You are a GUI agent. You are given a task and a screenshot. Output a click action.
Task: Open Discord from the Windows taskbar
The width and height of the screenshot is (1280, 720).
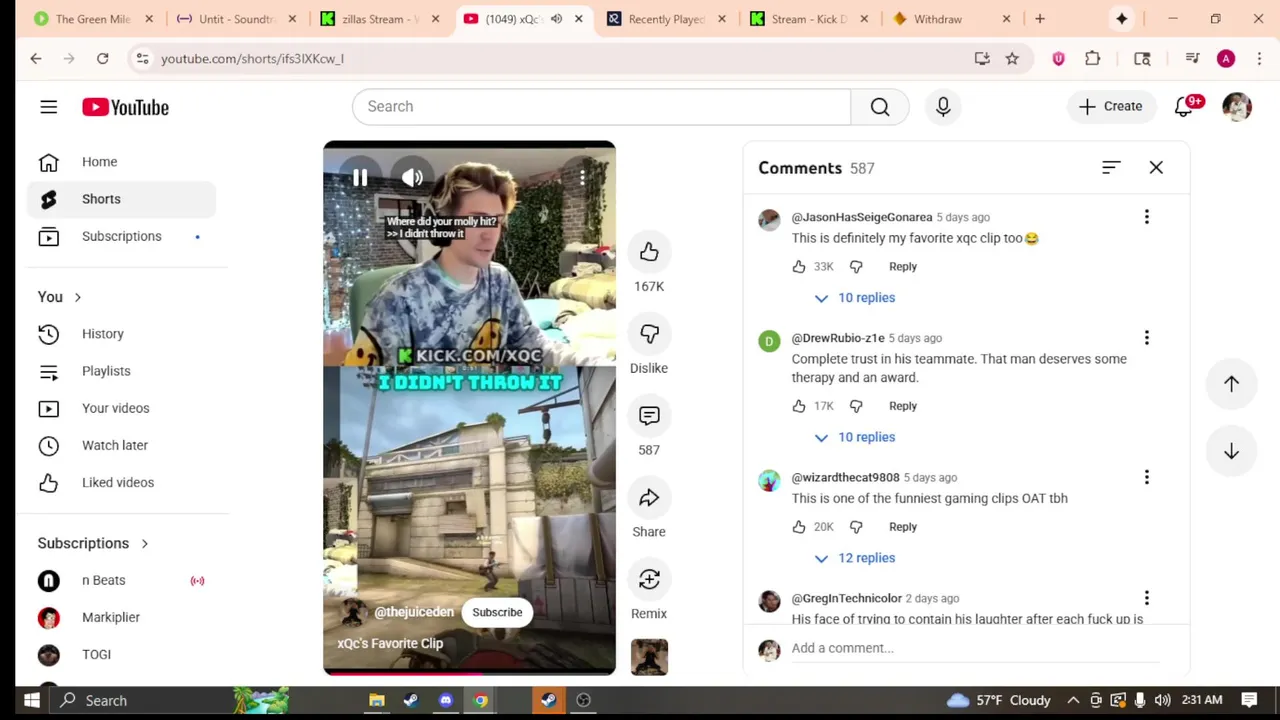point(445,700)
